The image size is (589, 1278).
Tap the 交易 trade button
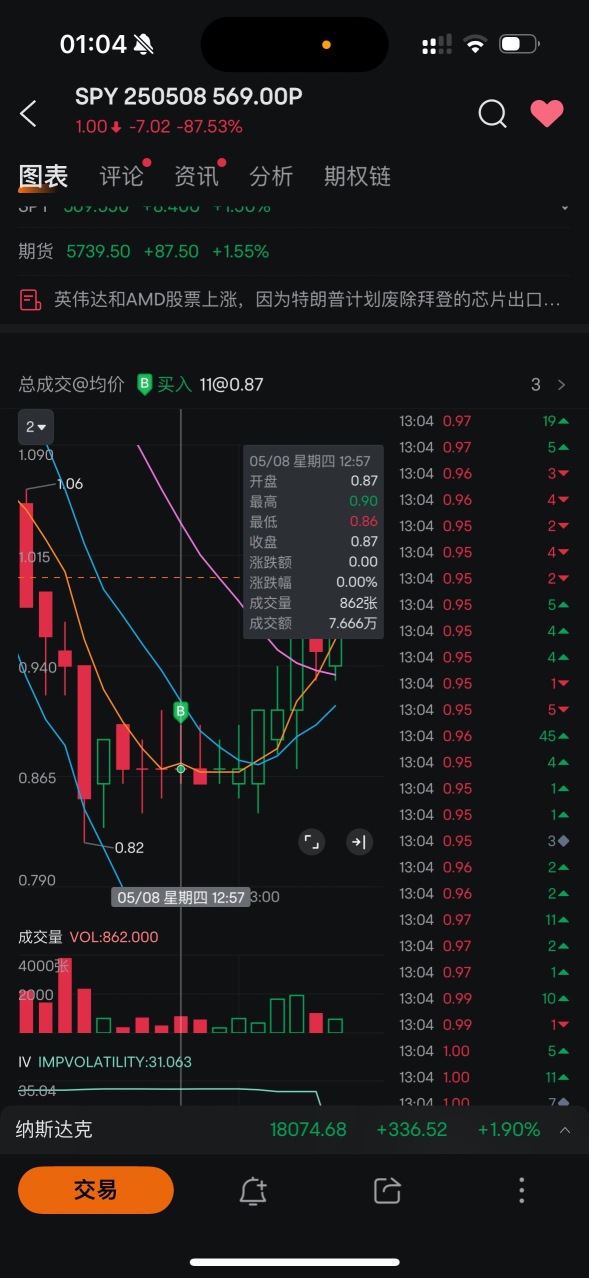click(x=96, y=1190)
